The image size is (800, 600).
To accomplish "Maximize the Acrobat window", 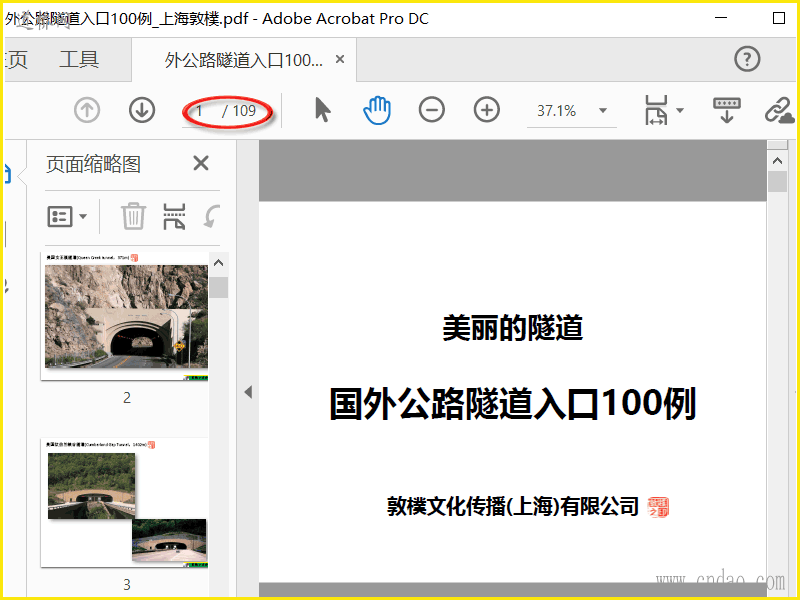I will 779,18.
